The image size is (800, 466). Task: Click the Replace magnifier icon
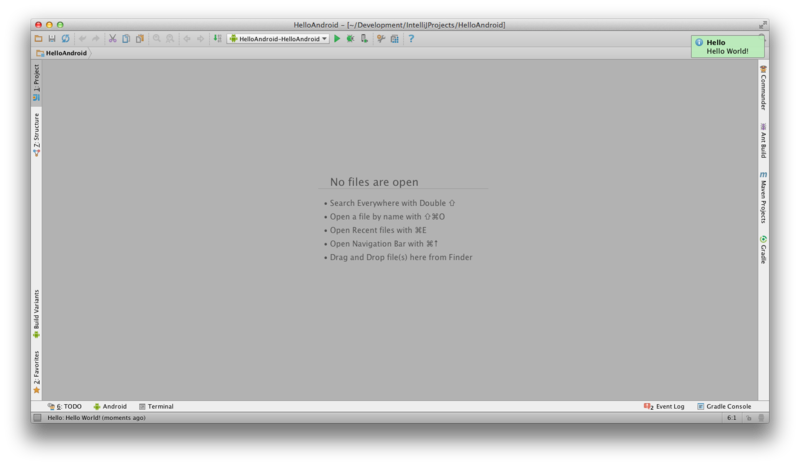170,39
